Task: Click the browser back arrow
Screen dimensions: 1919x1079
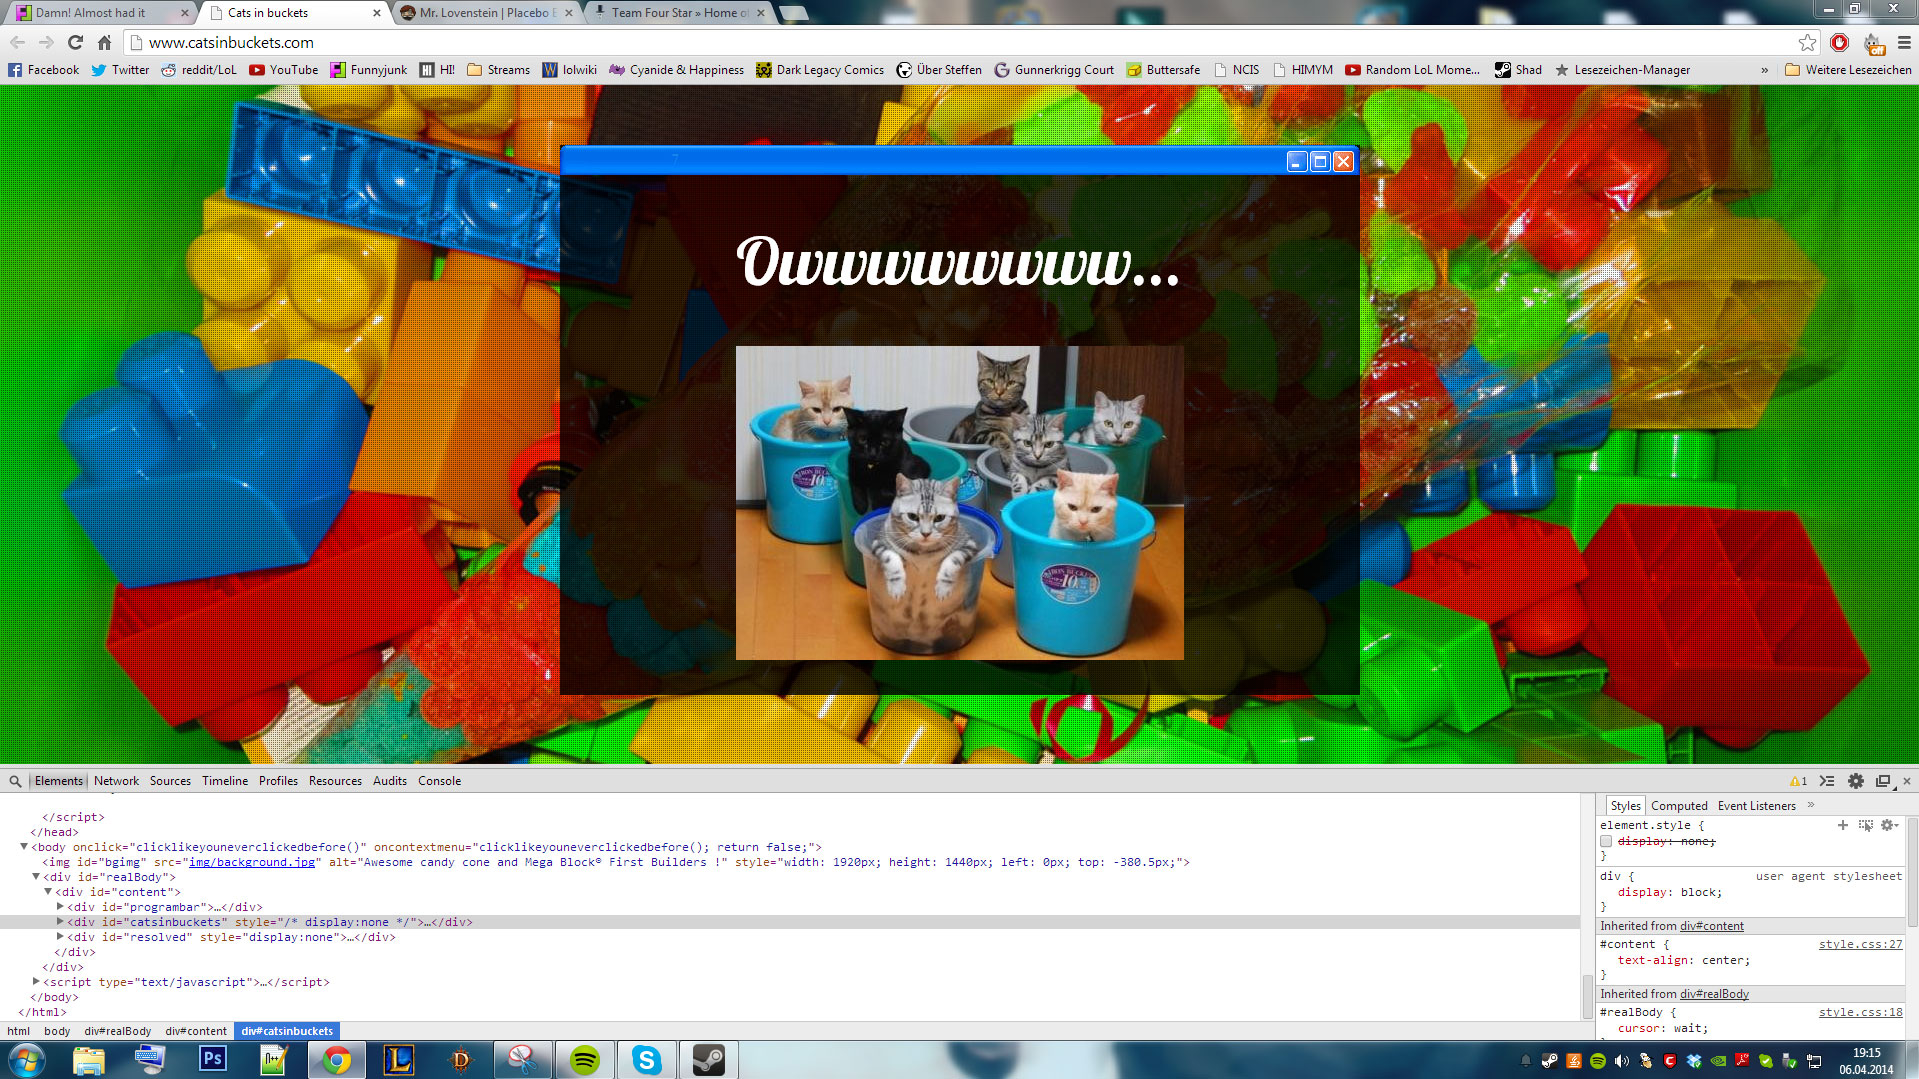Action: pos(17,42)
